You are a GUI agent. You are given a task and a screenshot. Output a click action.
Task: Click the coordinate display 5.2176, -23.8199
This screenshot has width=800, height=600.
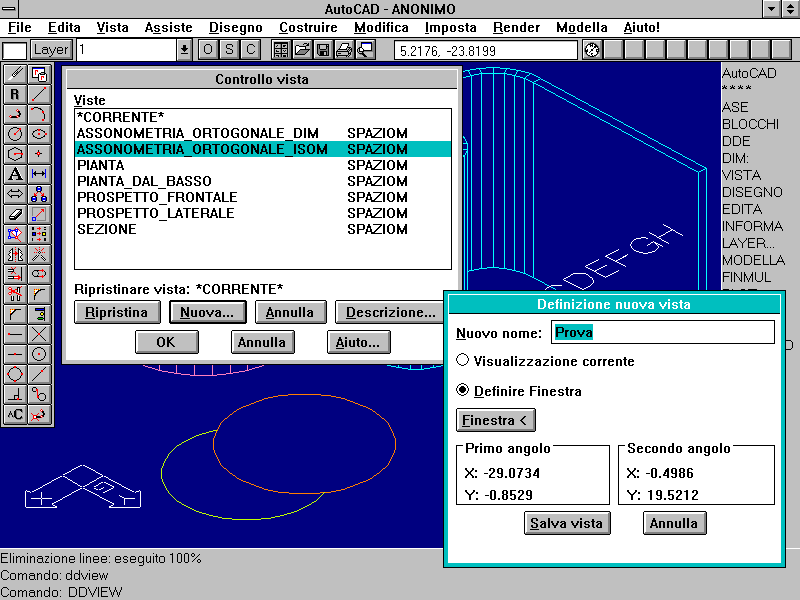486,51
